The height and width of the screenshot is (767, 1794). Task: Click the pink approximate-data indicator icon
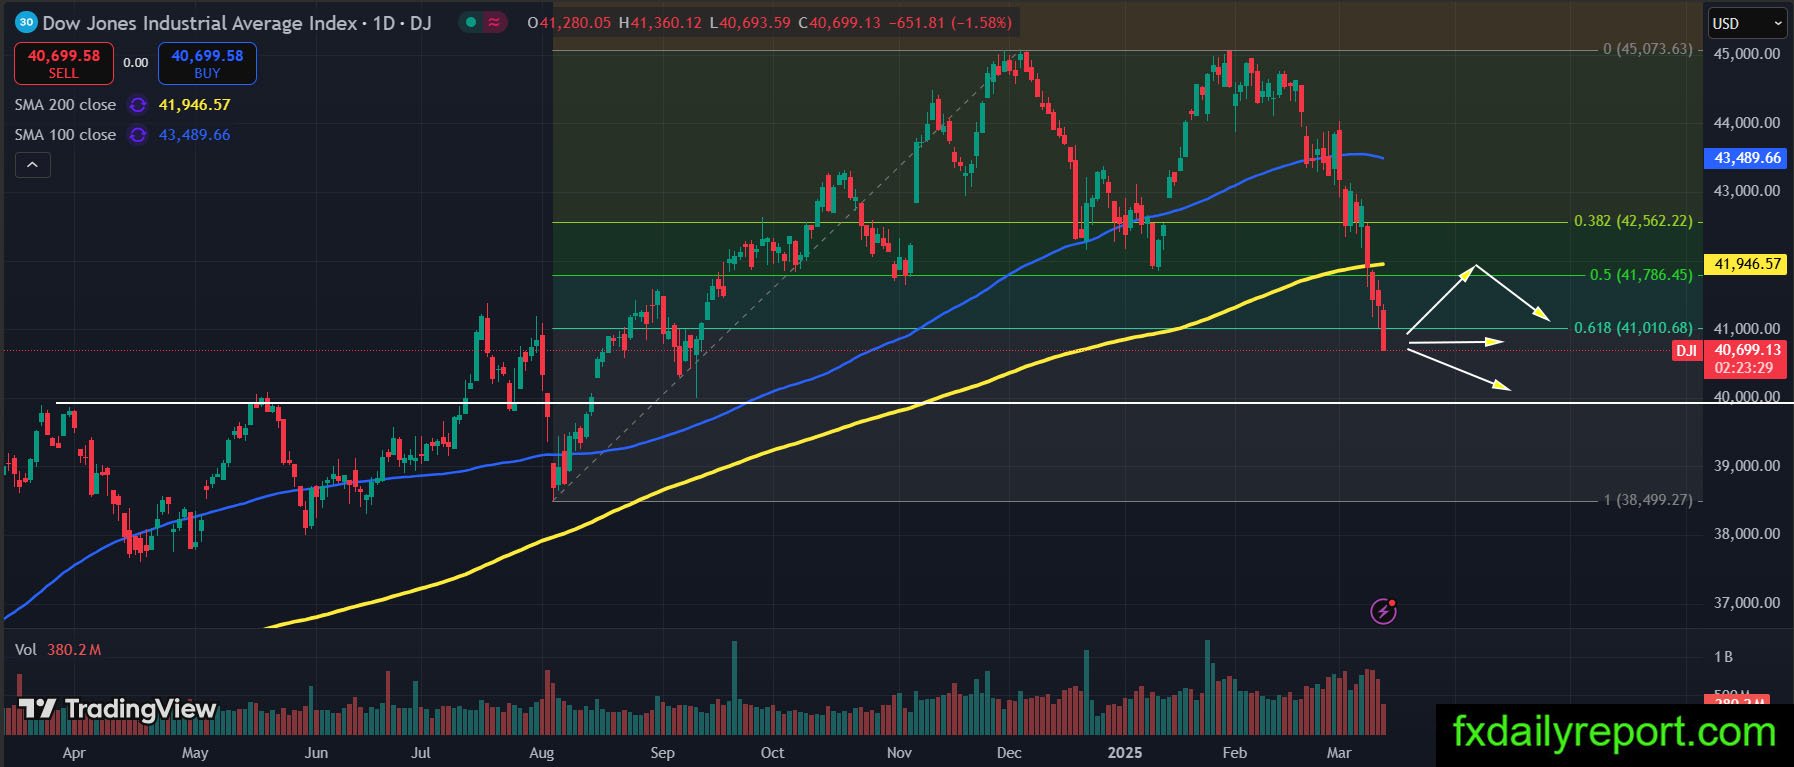click(494, 22)
